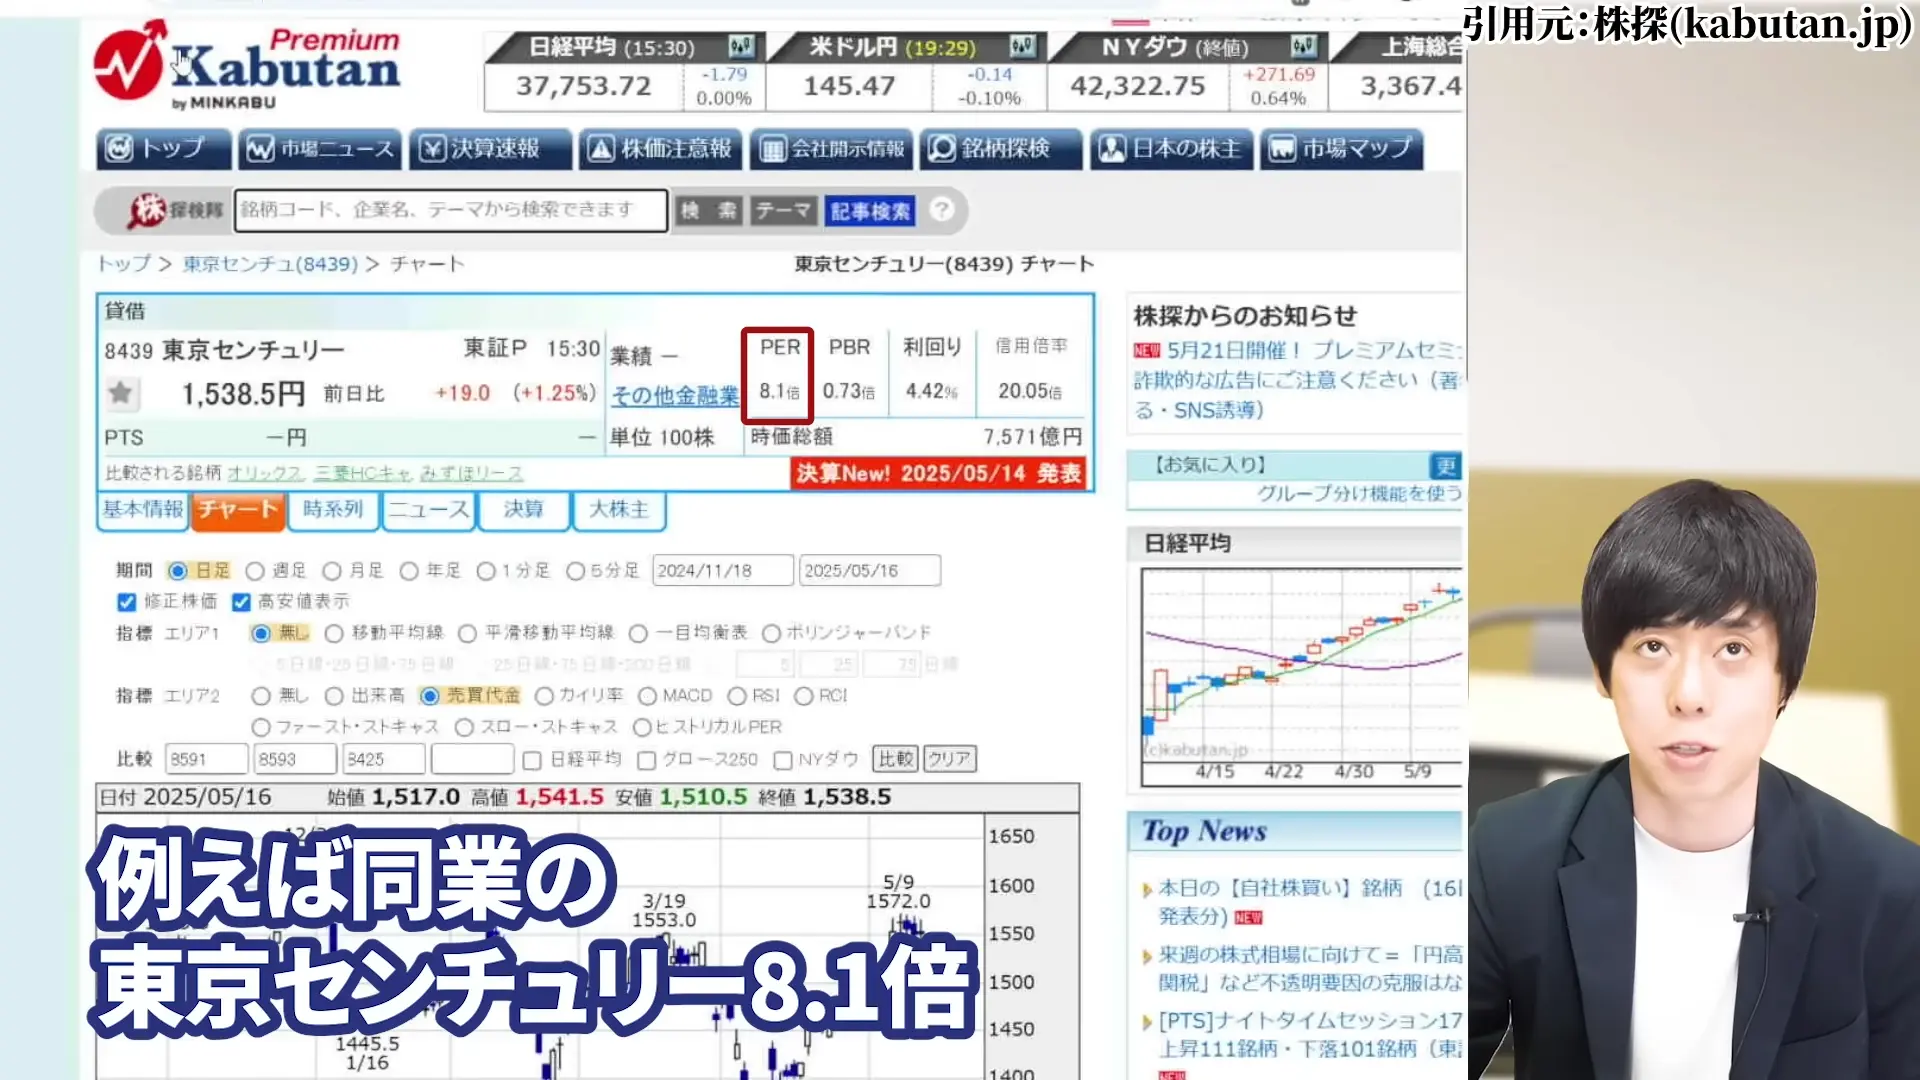The height and width of the screenshot is (1080, 1920).
Task: Focus the stock code search field
Action: 451,210
